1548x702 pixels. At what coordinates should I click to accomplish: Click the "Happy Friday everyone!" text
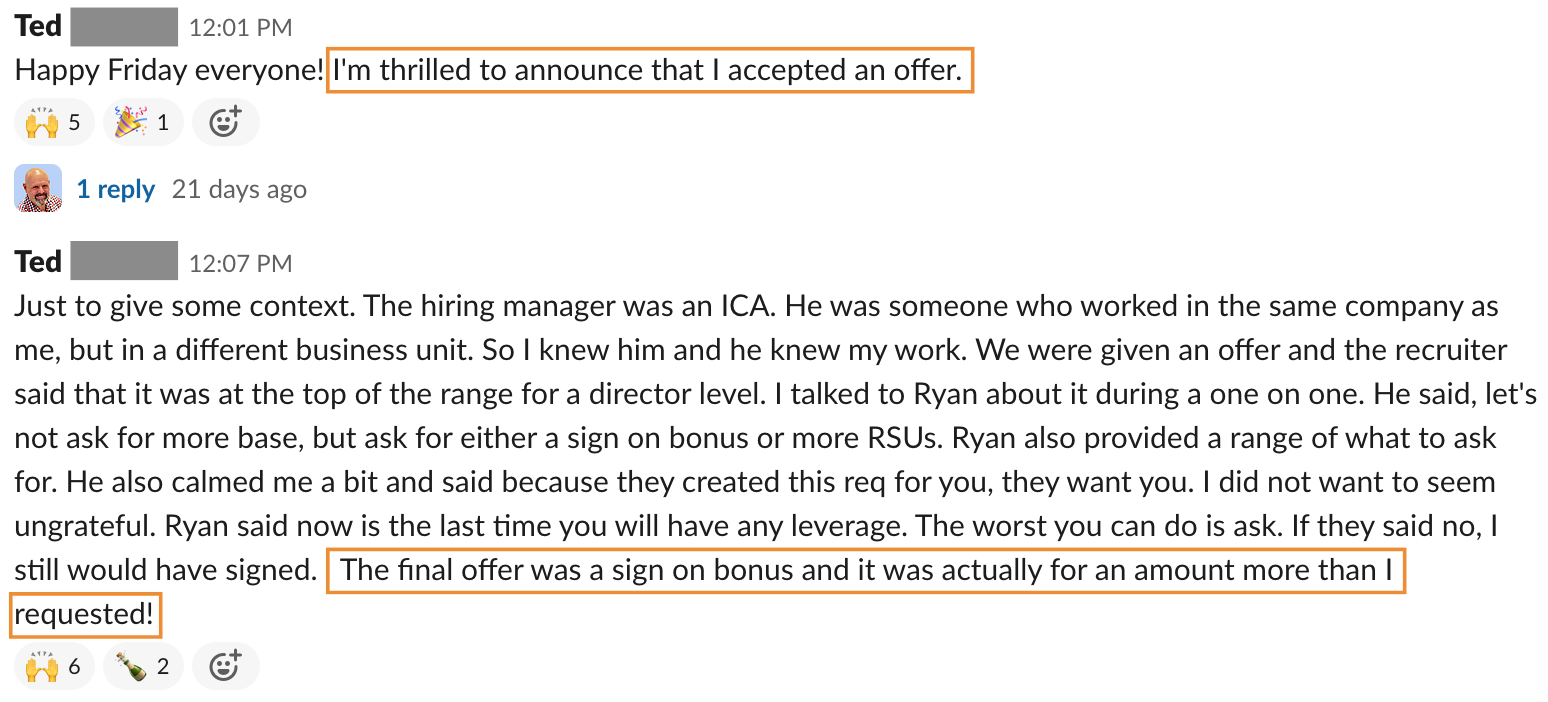point(169,70)
